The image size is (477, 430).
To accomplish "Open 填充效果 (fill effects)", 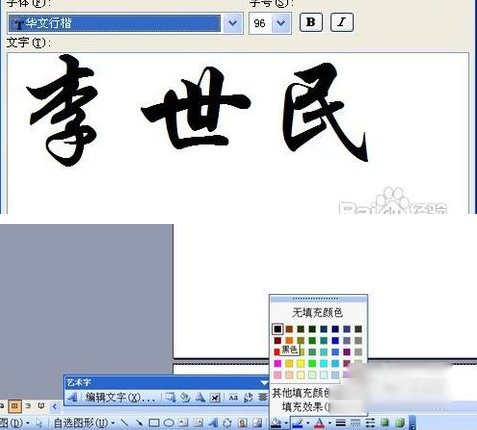I will pos(305,407).
